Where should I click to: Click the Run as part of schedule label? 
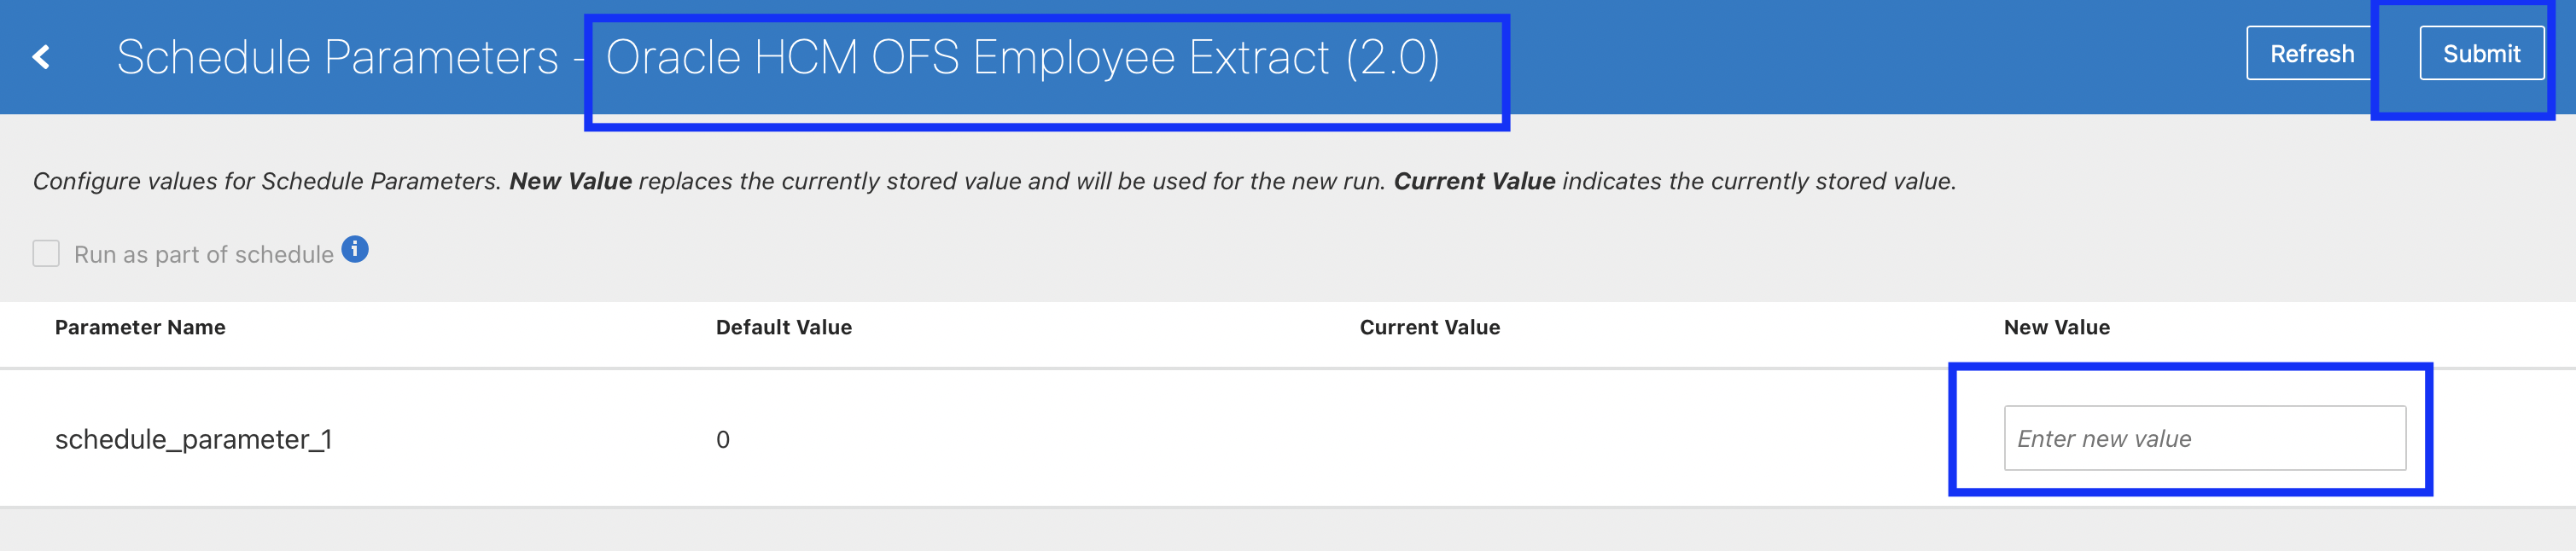tap(203, 254)
